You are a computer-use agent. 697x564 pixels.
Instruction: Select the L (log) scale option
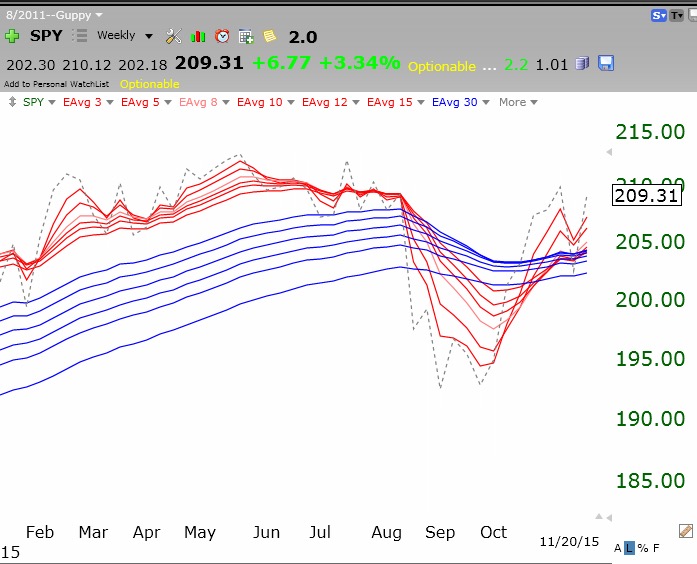629,548
